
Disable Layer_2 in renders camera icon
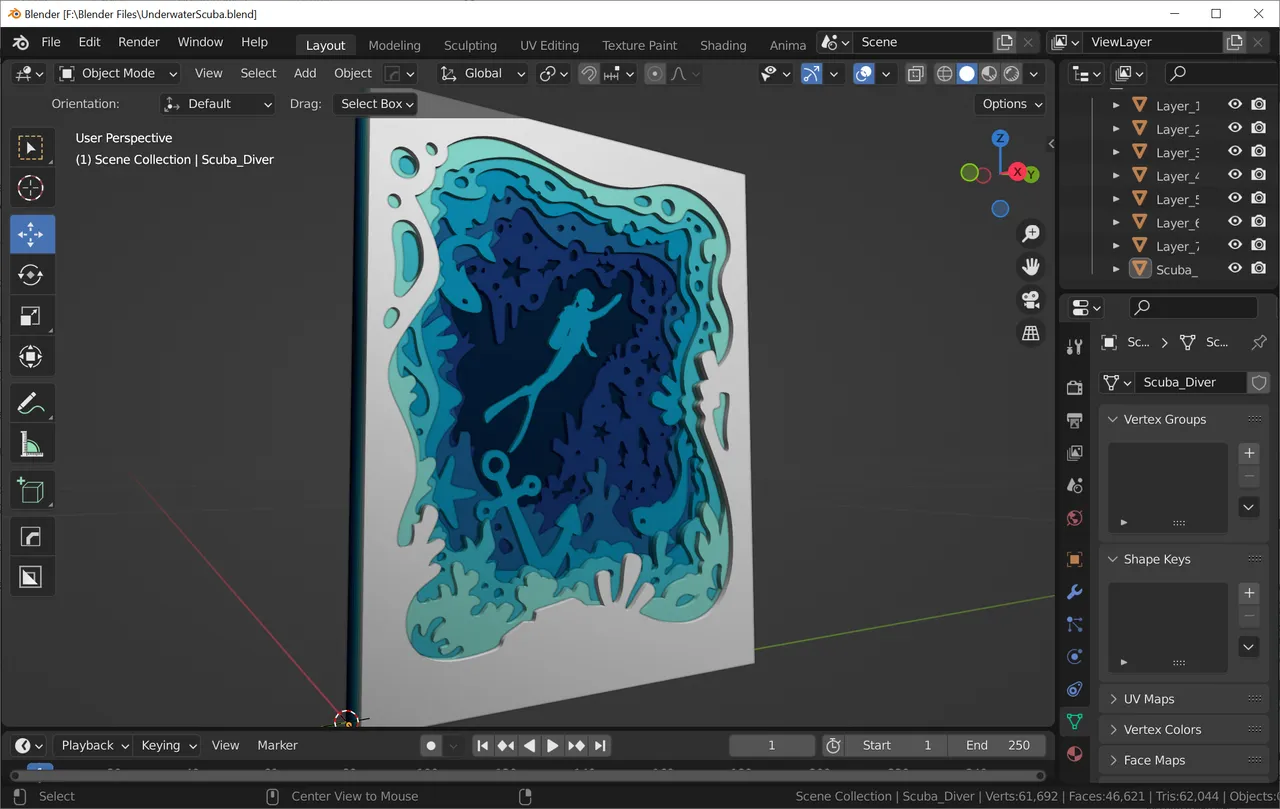pyautogui.click(x=1259, y=128)
